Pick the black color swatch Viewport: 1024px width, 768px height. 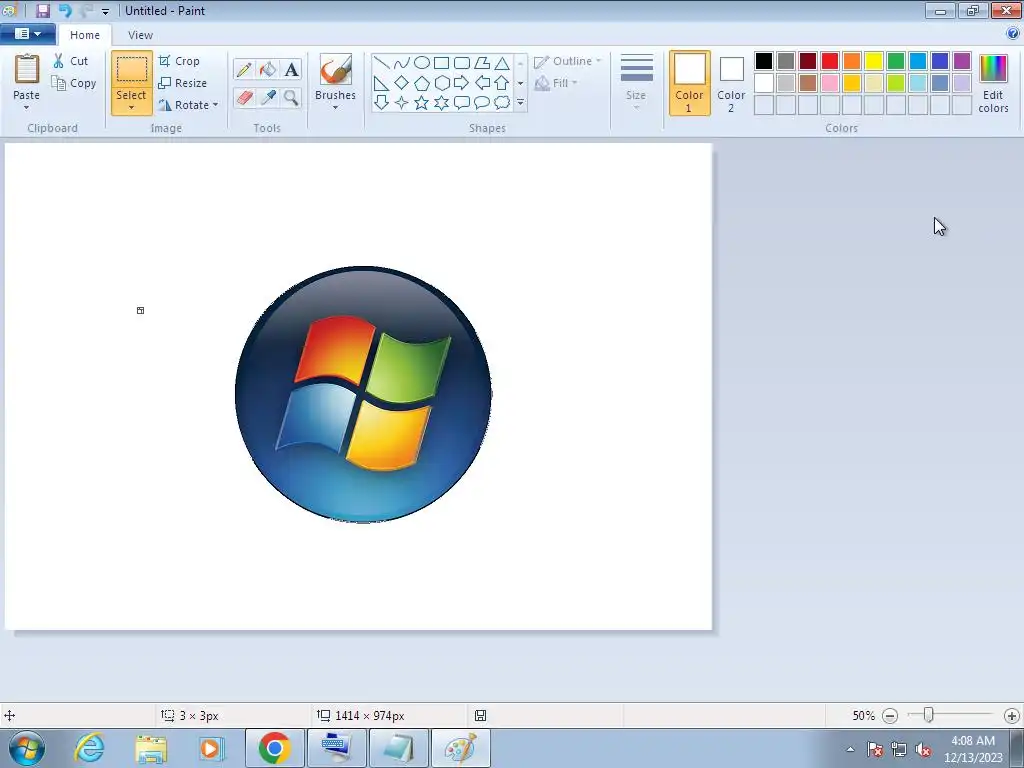point(763,61)
